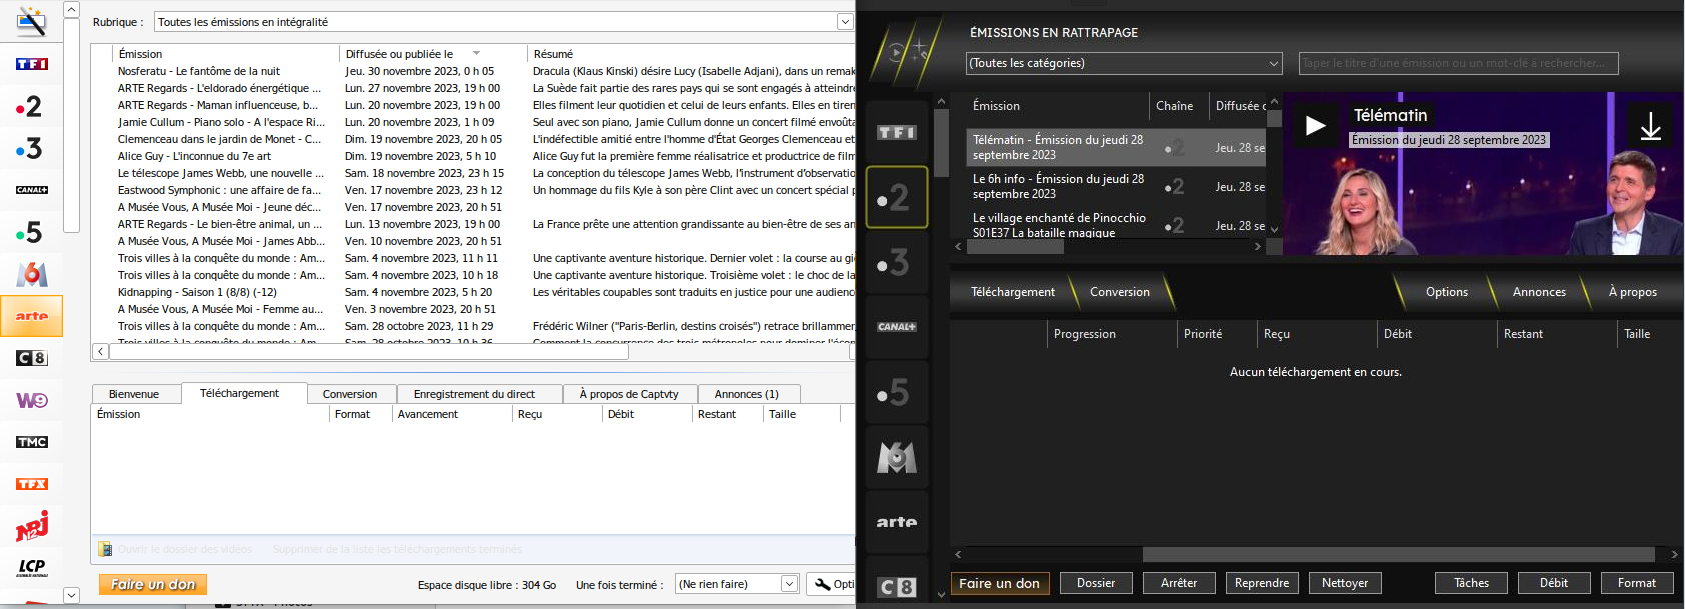The image size is (1685, 609).
Task: Select the W9 channel icon
Action: (32, 400)
